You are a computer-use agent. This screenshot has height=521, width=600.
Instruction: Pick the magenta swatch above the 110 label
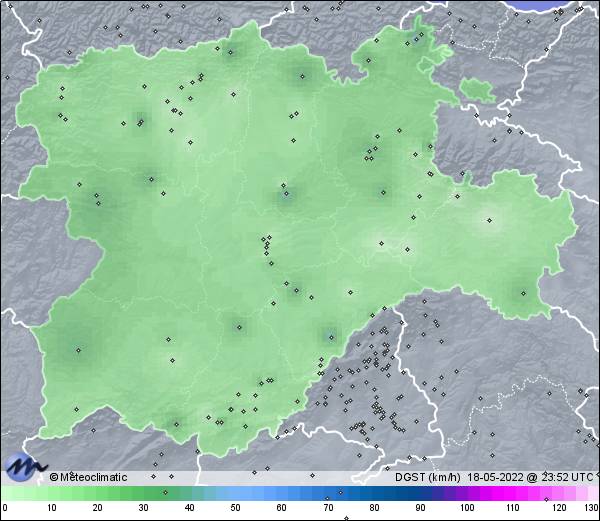[513, 493]
